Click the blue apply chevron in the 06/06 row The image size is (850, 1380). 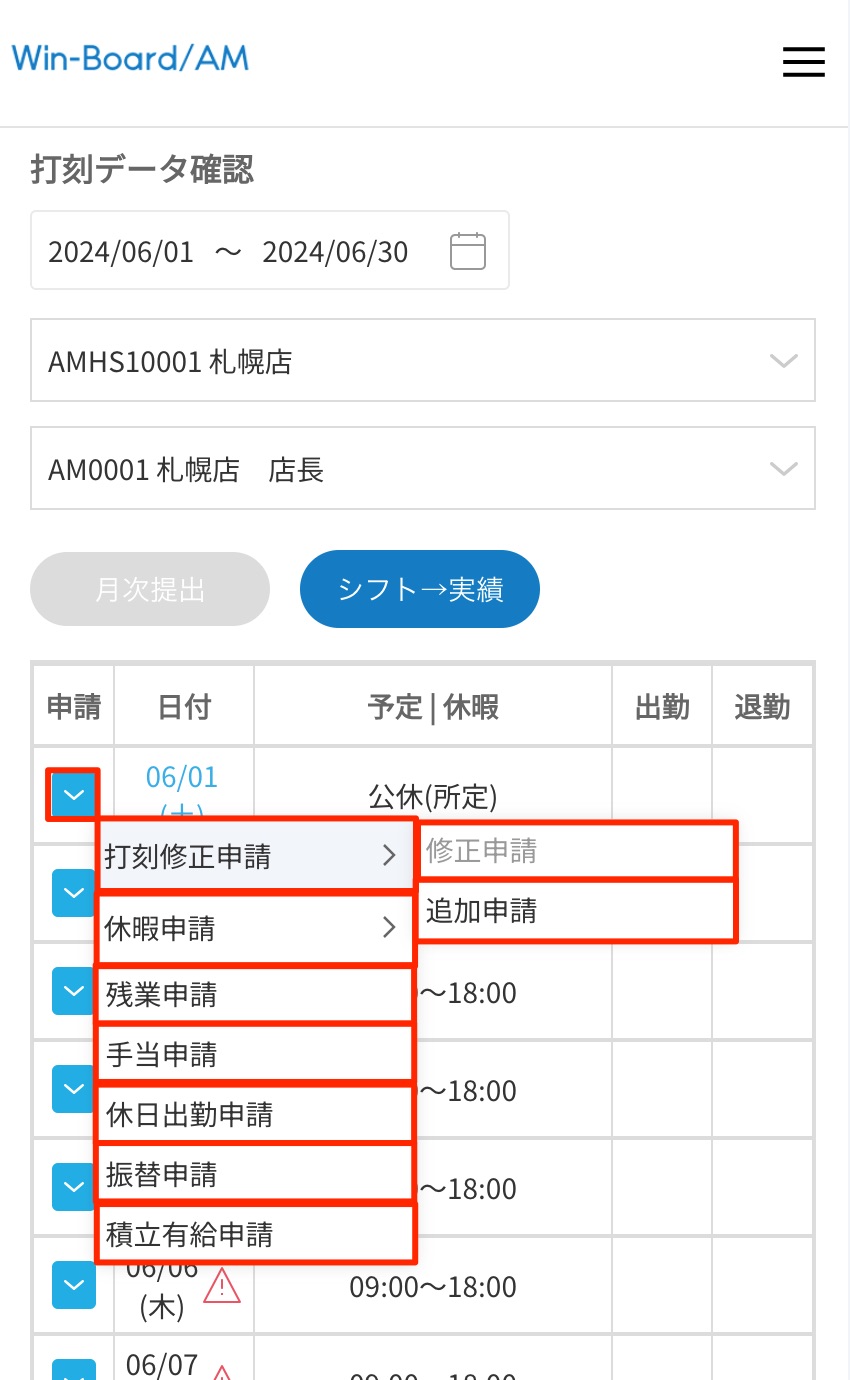click(72, 1285)
